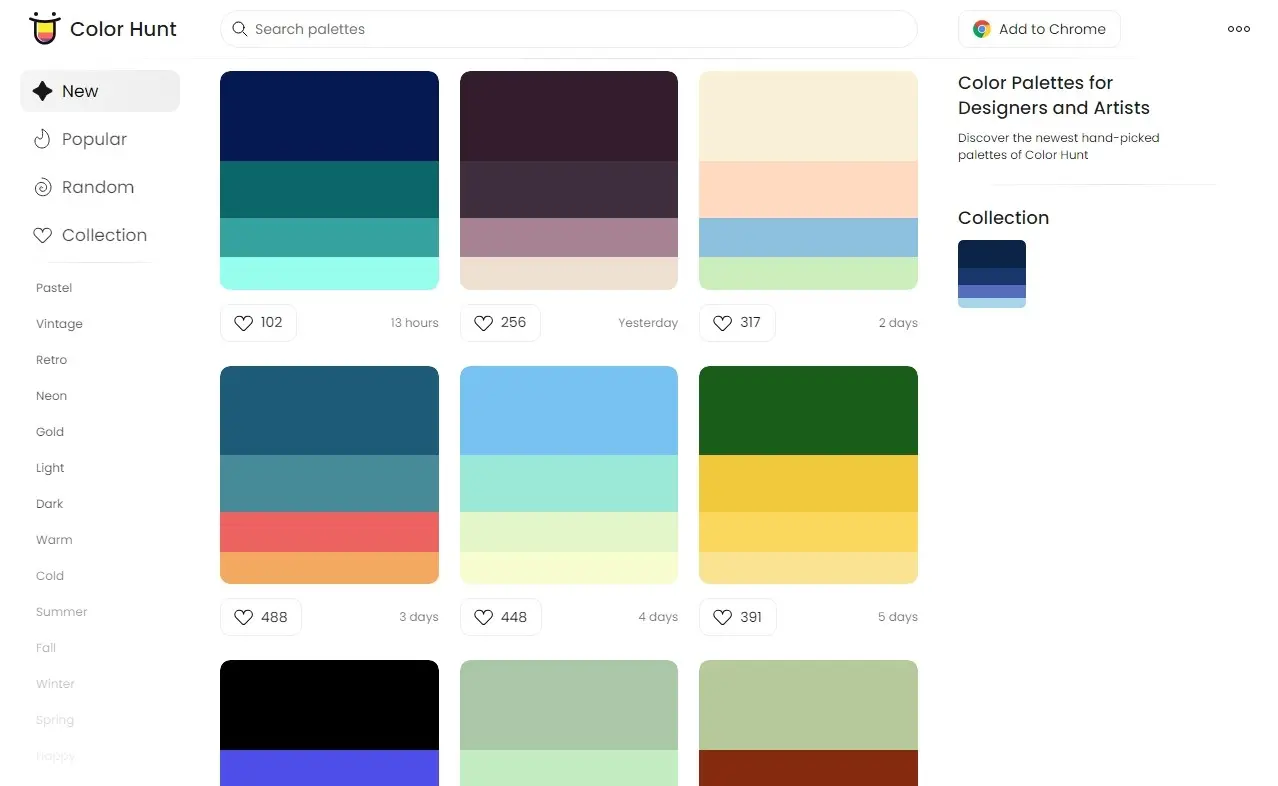Click the Popular flame icon

tap(42, 139)
